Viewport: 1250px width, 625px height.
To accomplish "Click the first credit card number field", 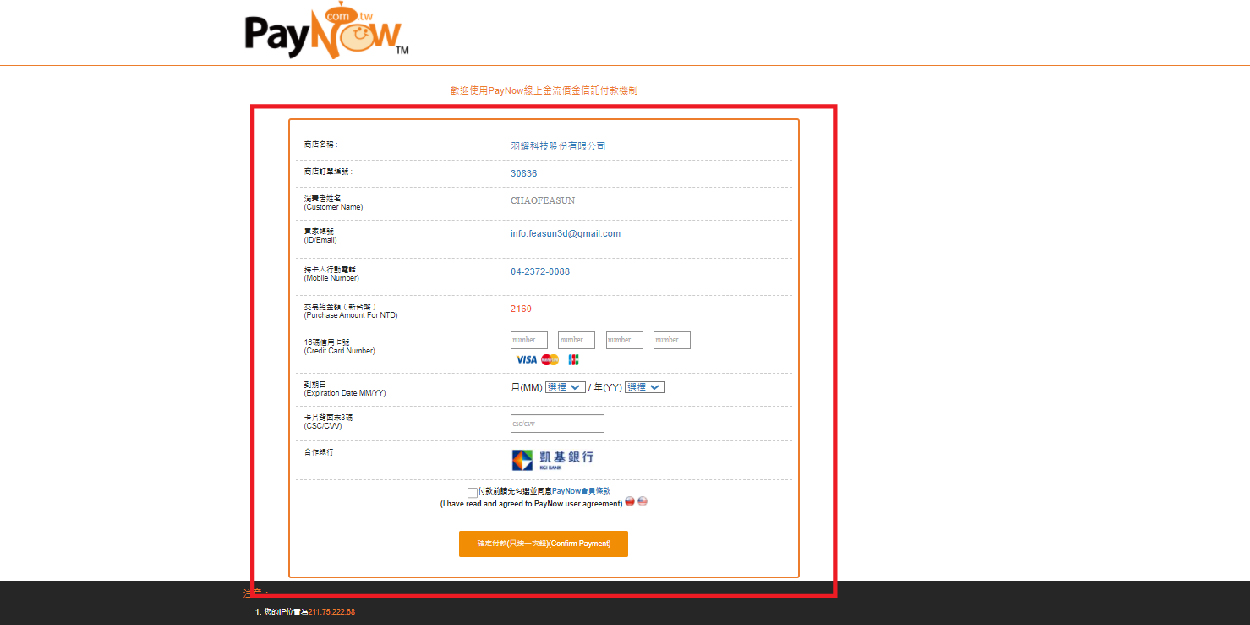I will 529,340.
